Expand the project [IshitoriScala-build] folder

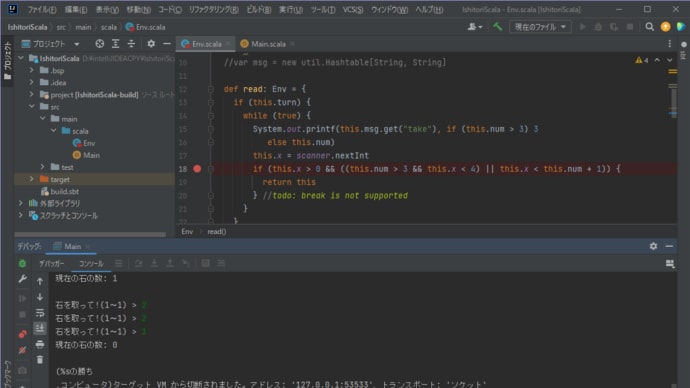31,94
